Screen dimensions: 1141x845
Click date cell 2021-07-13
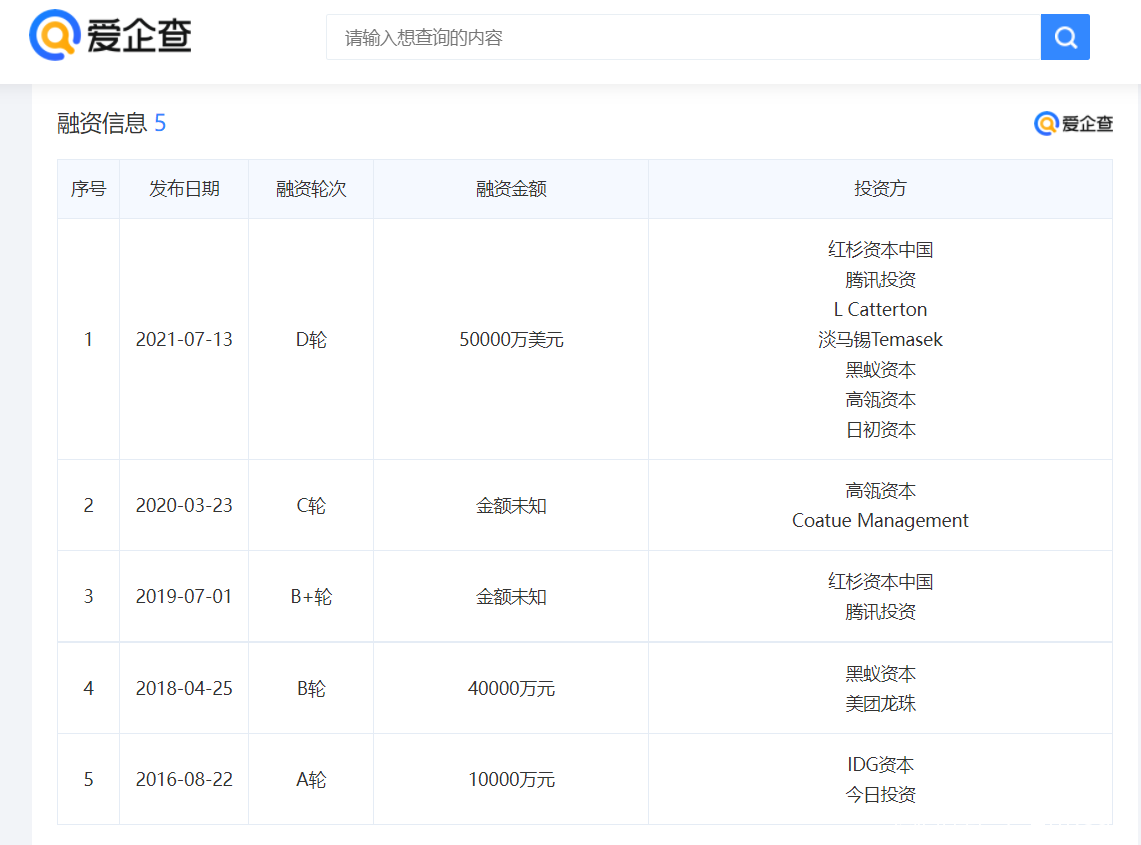(184, 339)
